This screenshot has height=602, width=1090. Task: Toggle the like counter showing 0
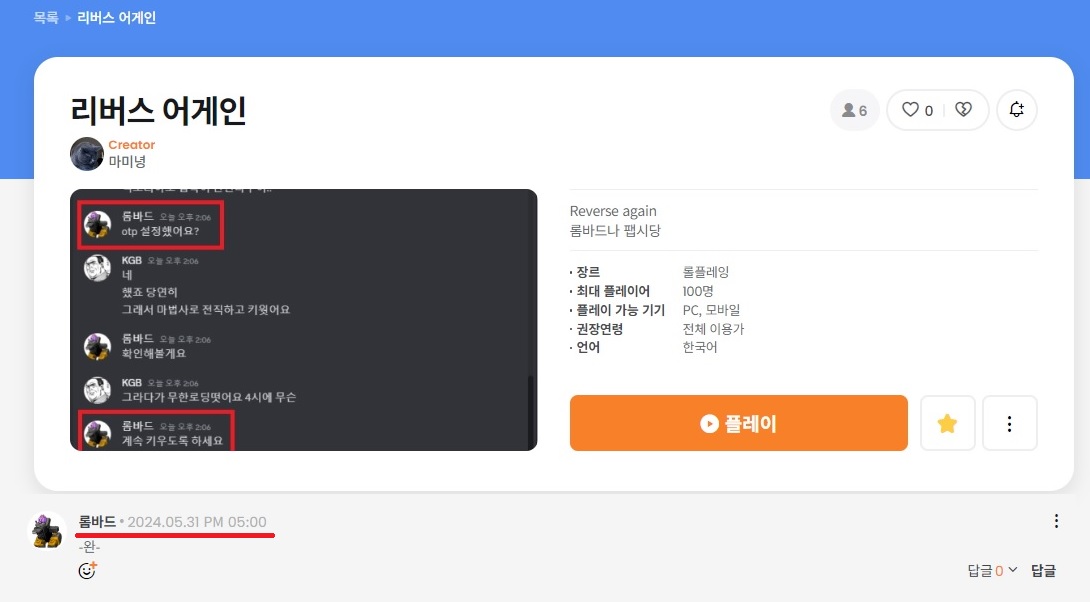tap(928, 110)
